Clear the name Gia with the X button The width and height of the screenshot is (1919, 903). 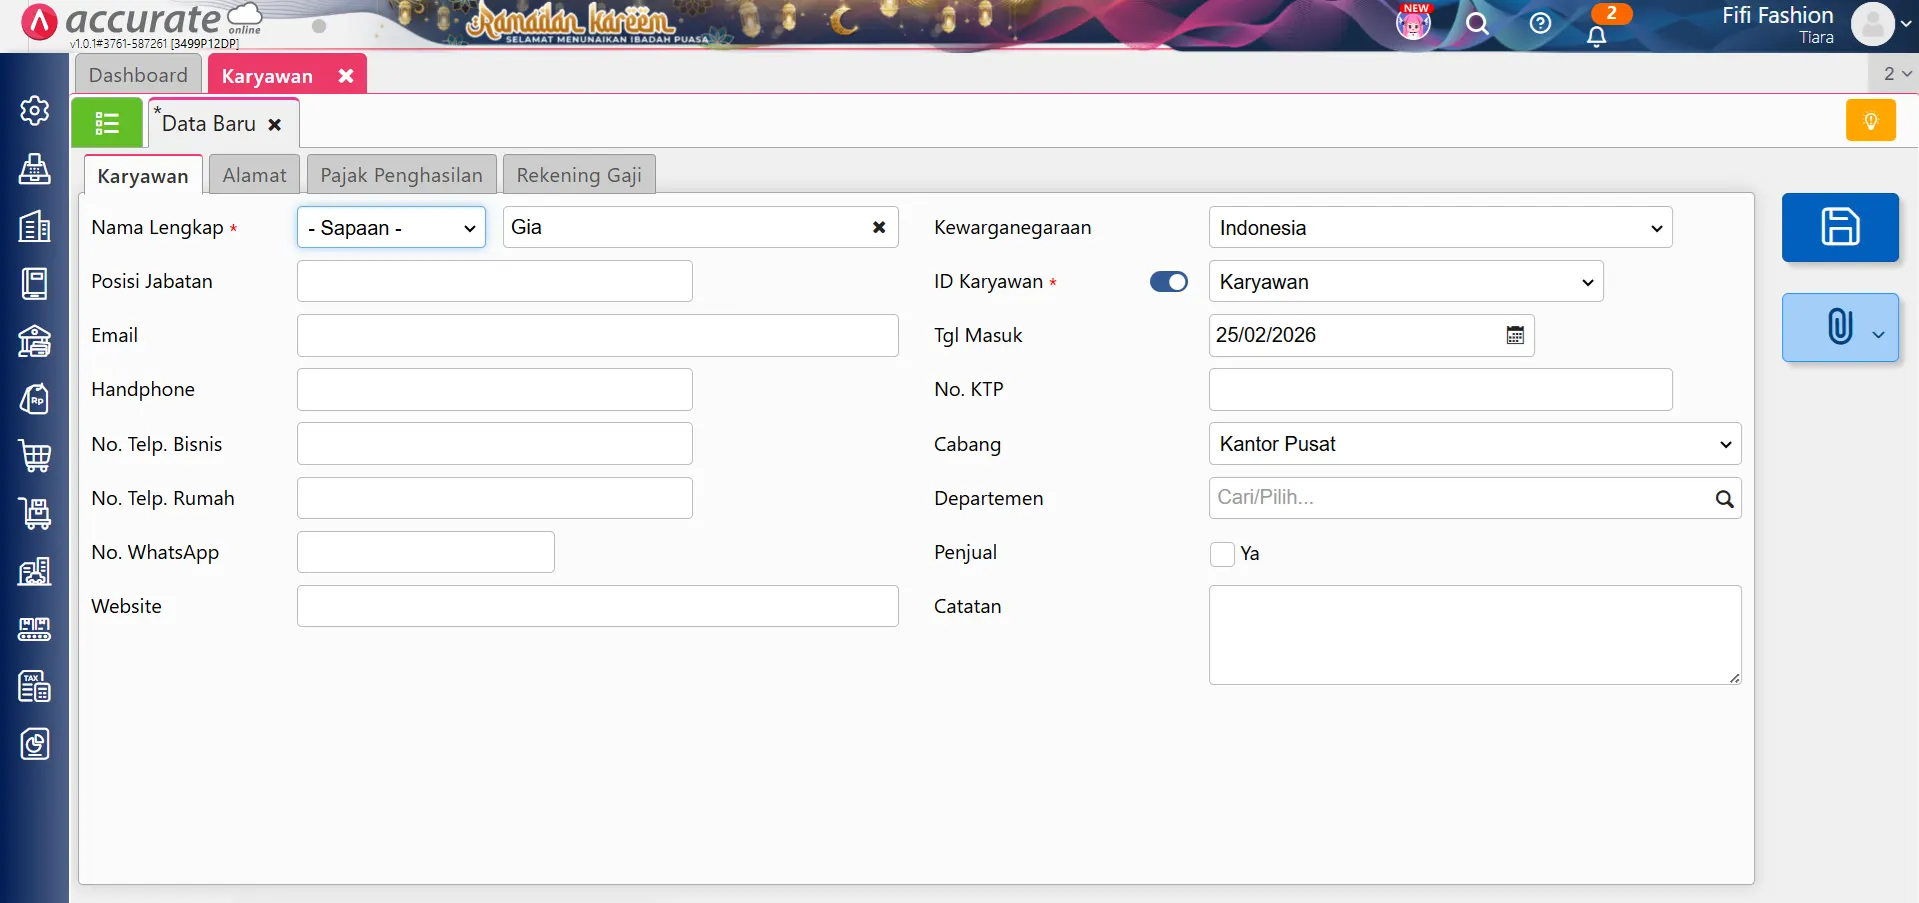point(879,227)
